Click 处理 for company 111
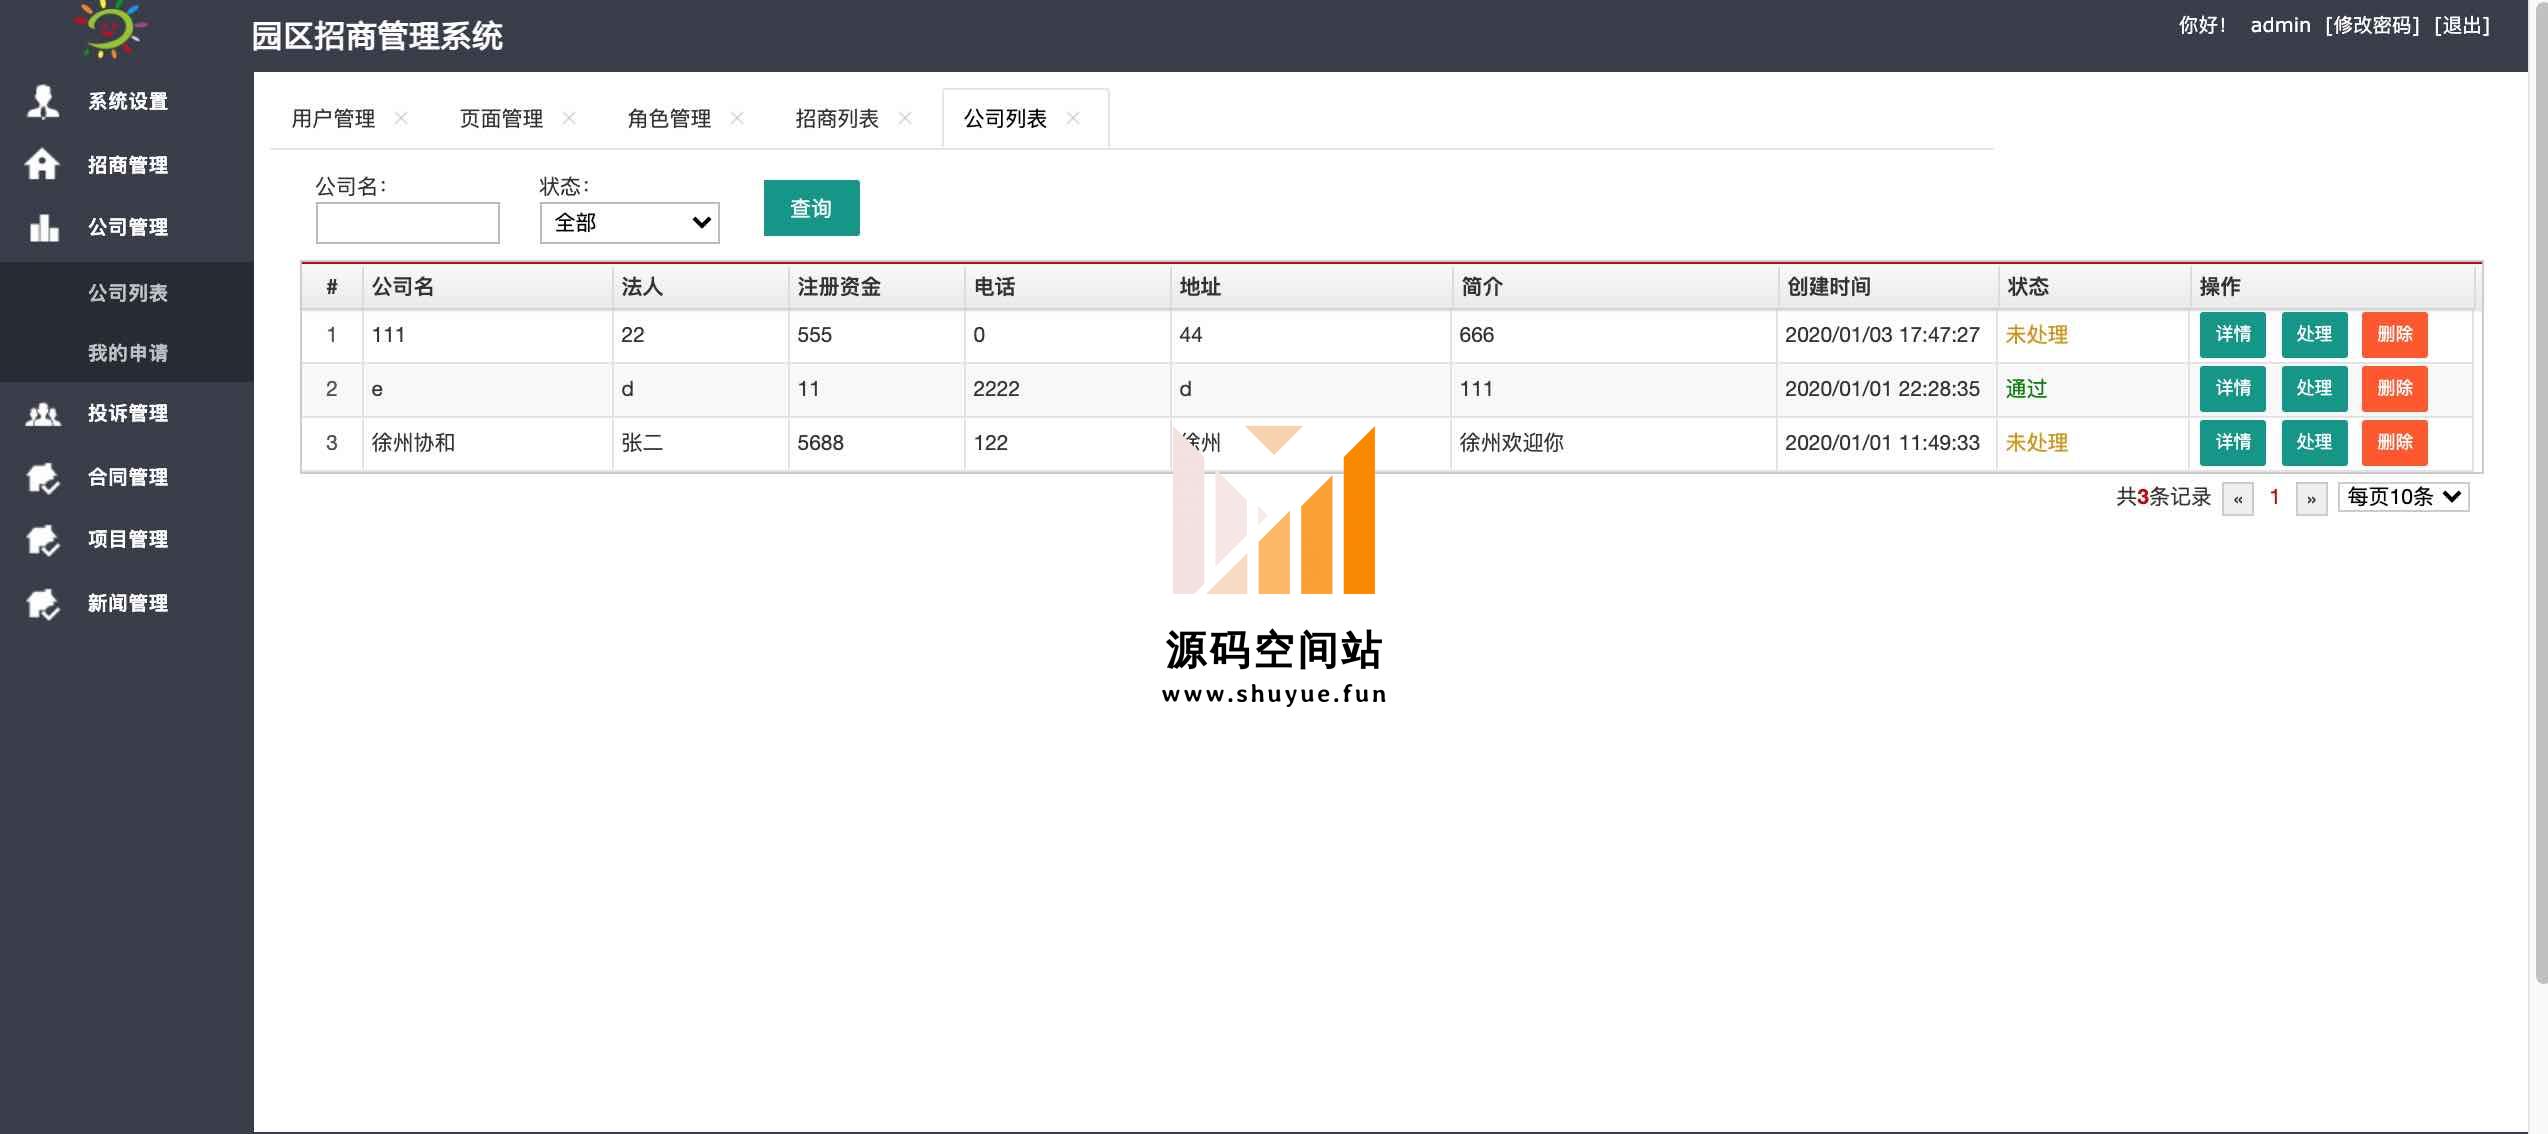2548x1134 pixels. click(2314, 334)
